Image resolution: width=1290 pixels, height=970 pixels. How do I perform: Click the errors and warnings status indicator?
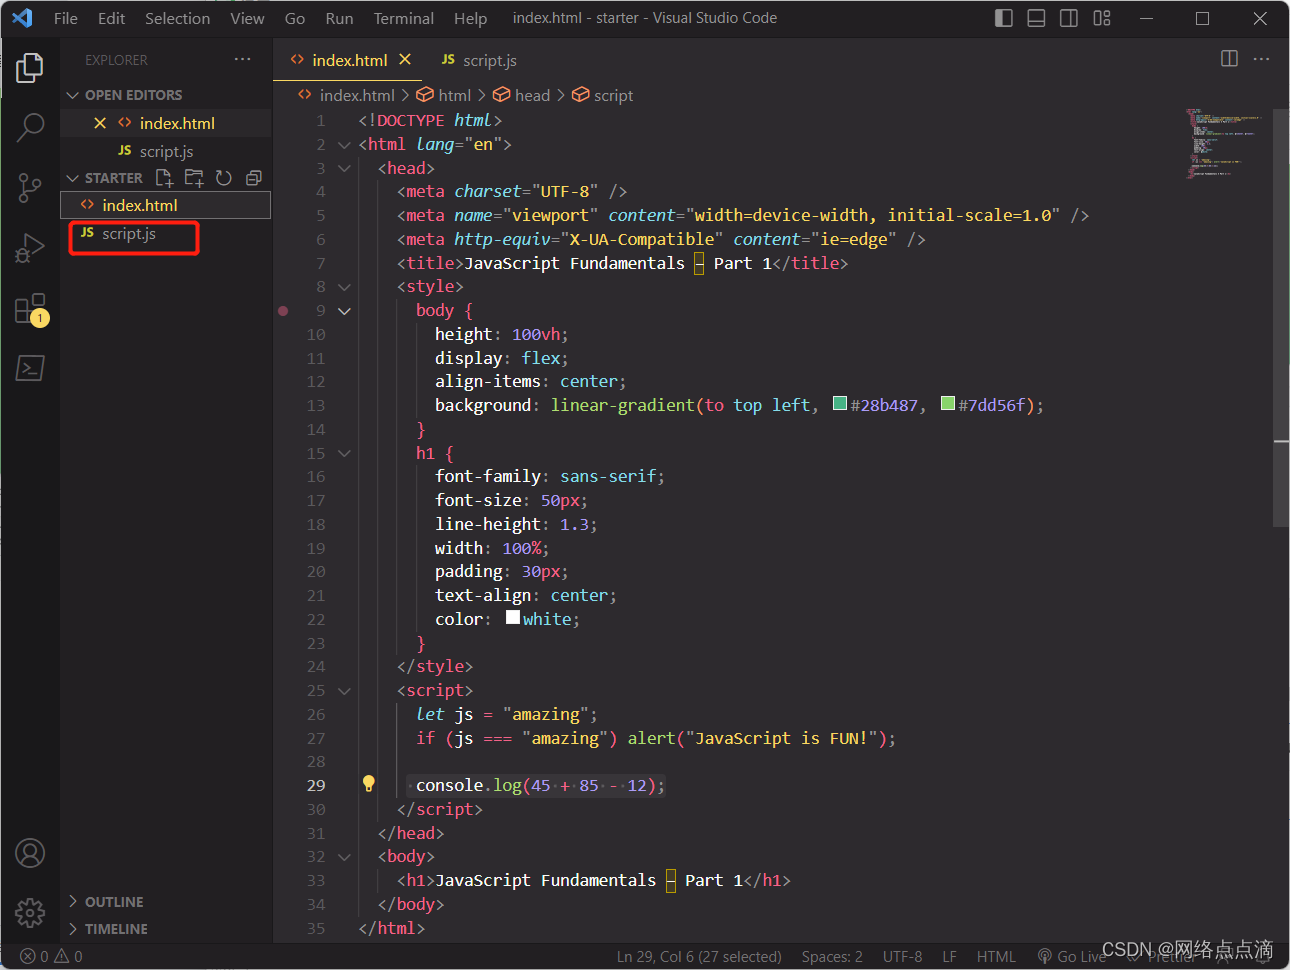51,956
